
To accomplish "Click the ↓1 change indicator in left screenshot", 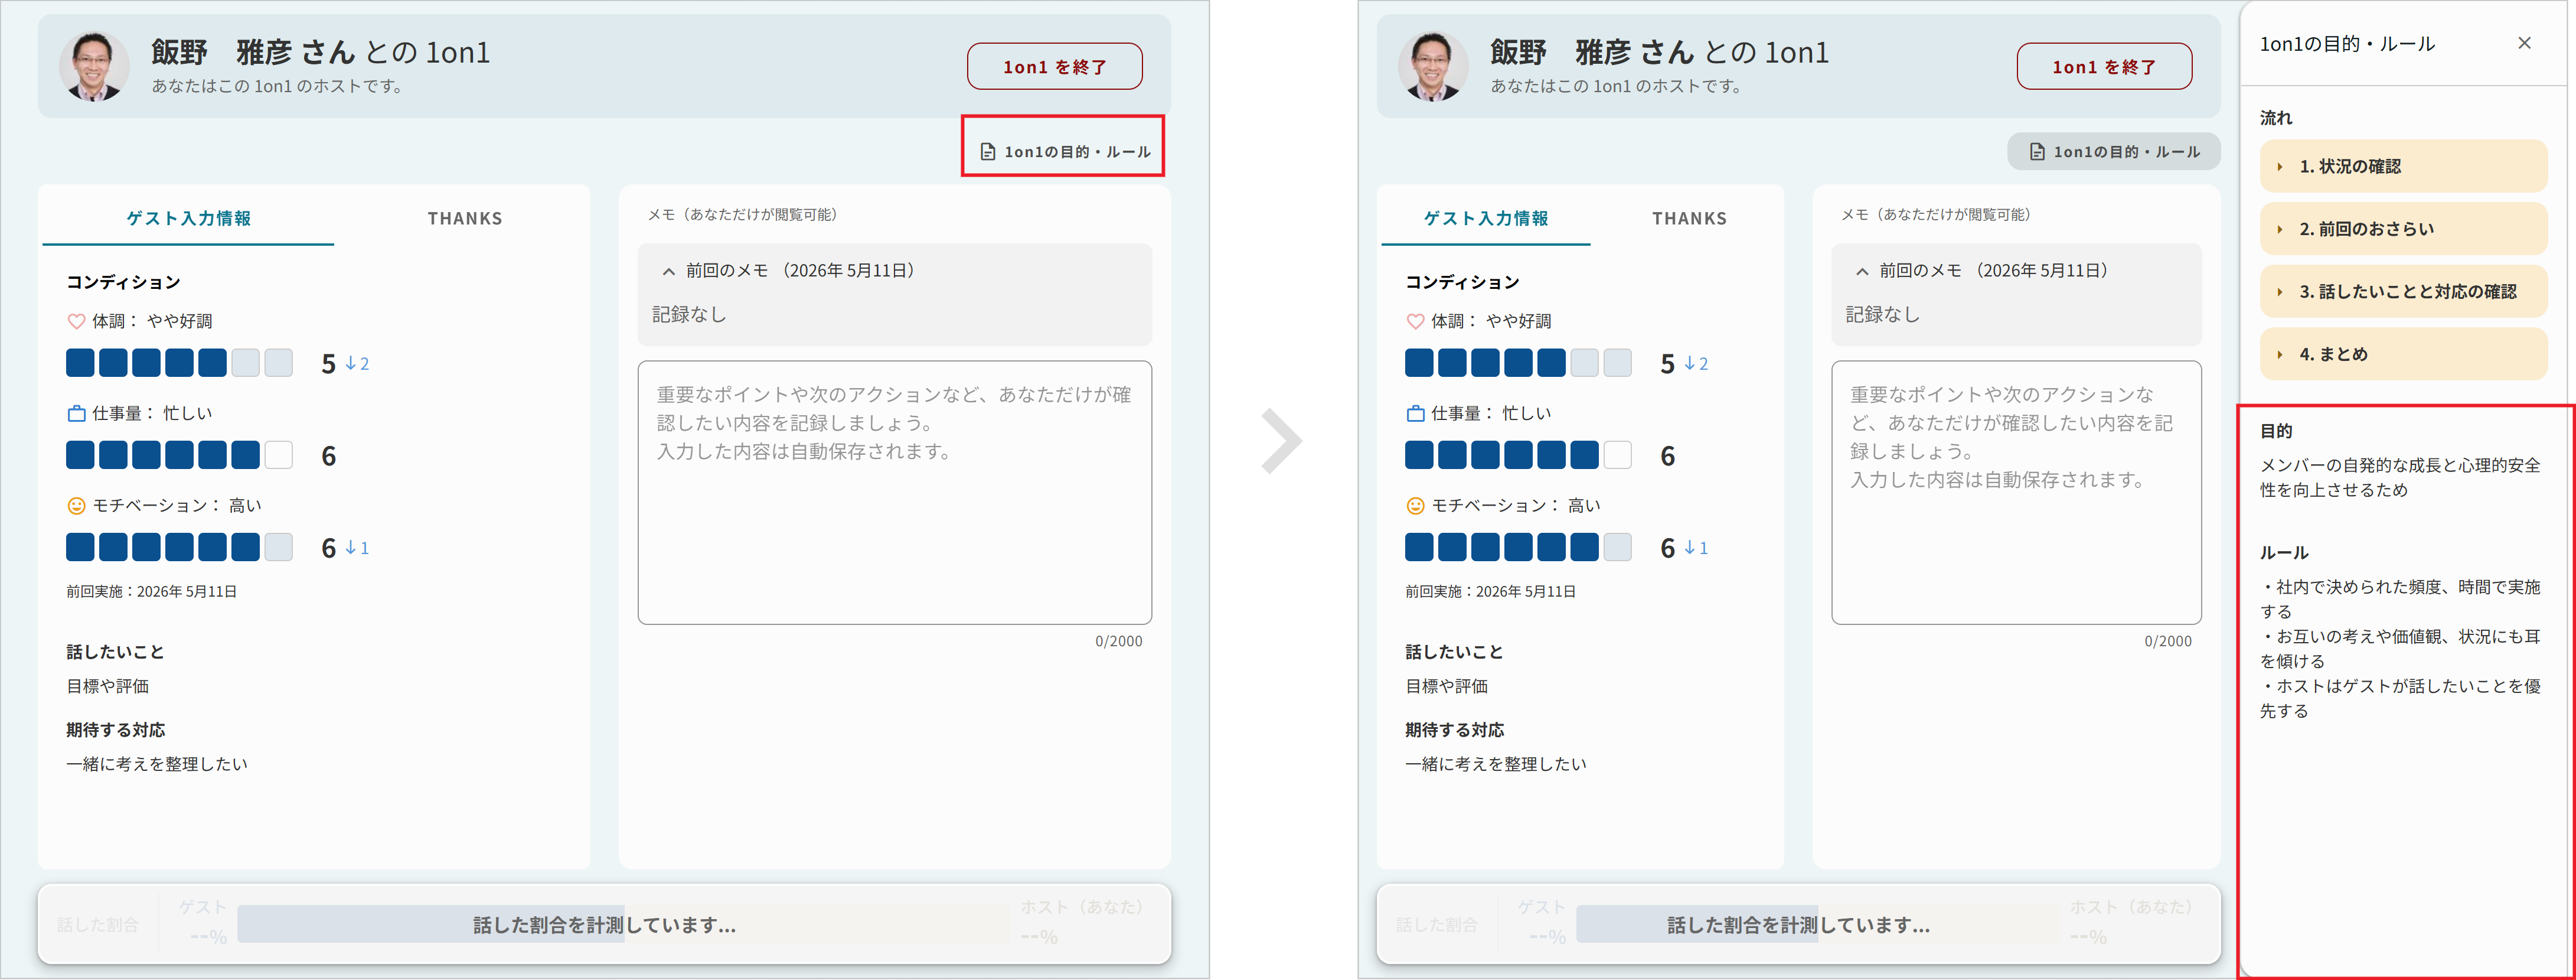I will (357, 548).
